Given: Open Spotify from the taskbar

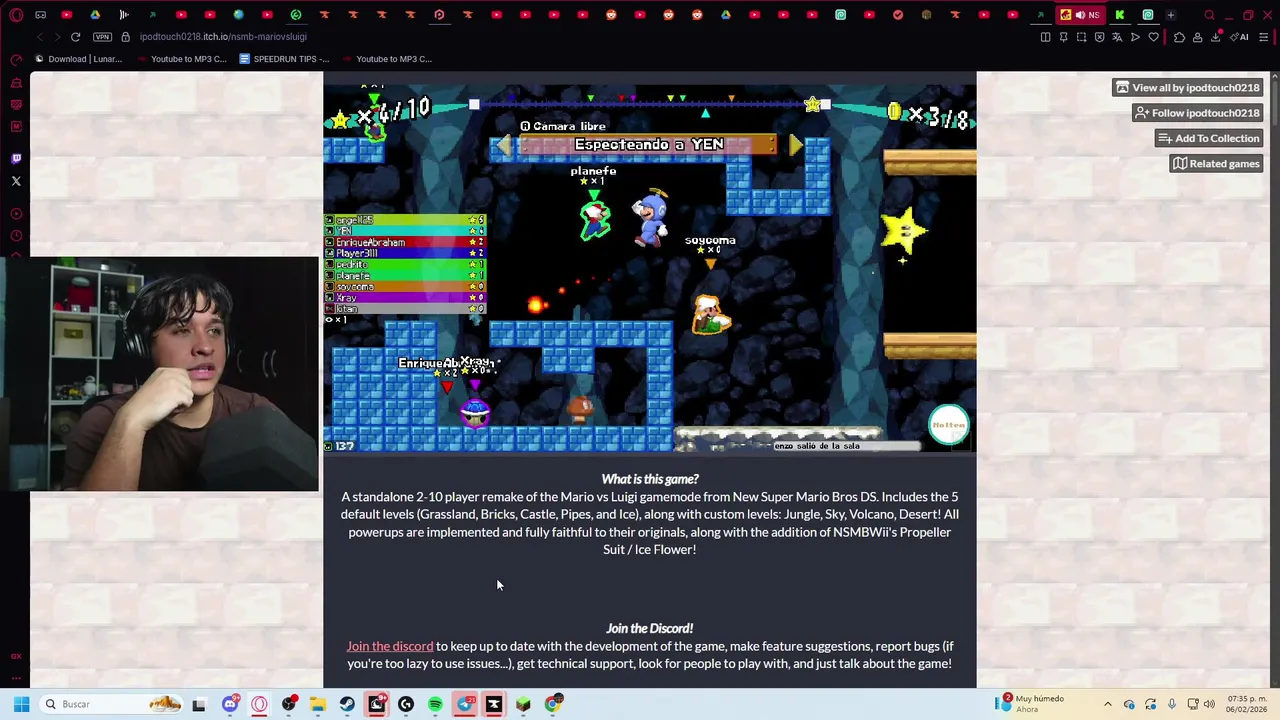Looking at the screenshot, I should [435, 704].
